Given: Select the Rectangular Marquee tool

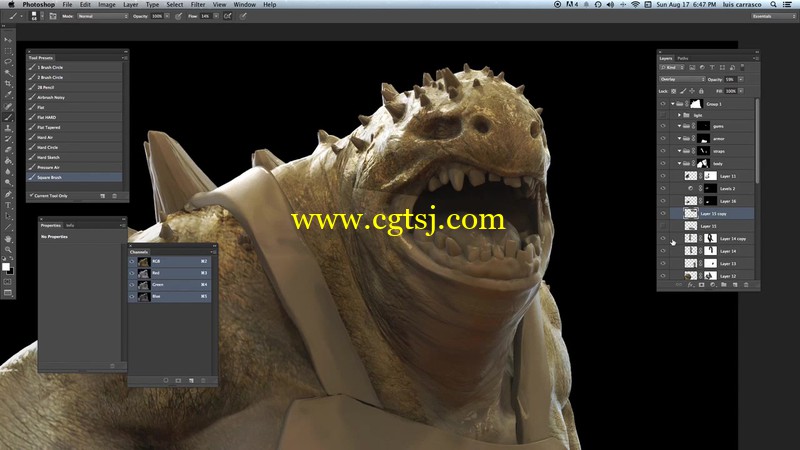Looking at the screenshot, I should pos(8,51).
